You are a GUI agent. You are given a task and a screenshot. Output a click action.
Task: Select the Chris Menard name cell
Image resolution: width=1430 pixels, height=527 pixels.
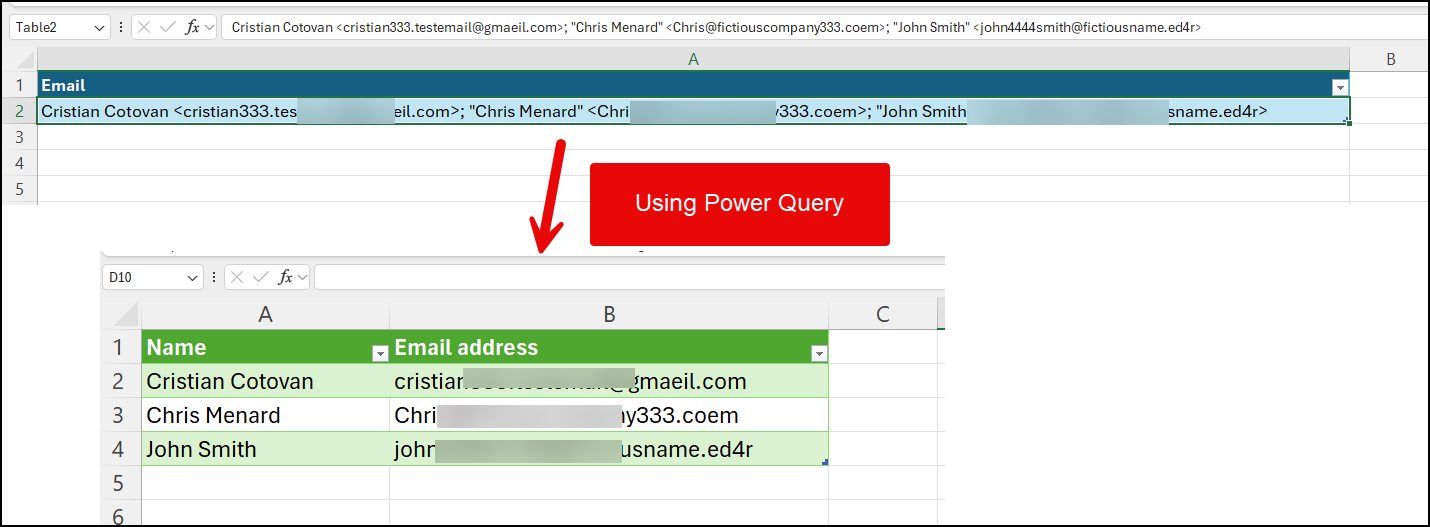(265, 415)
